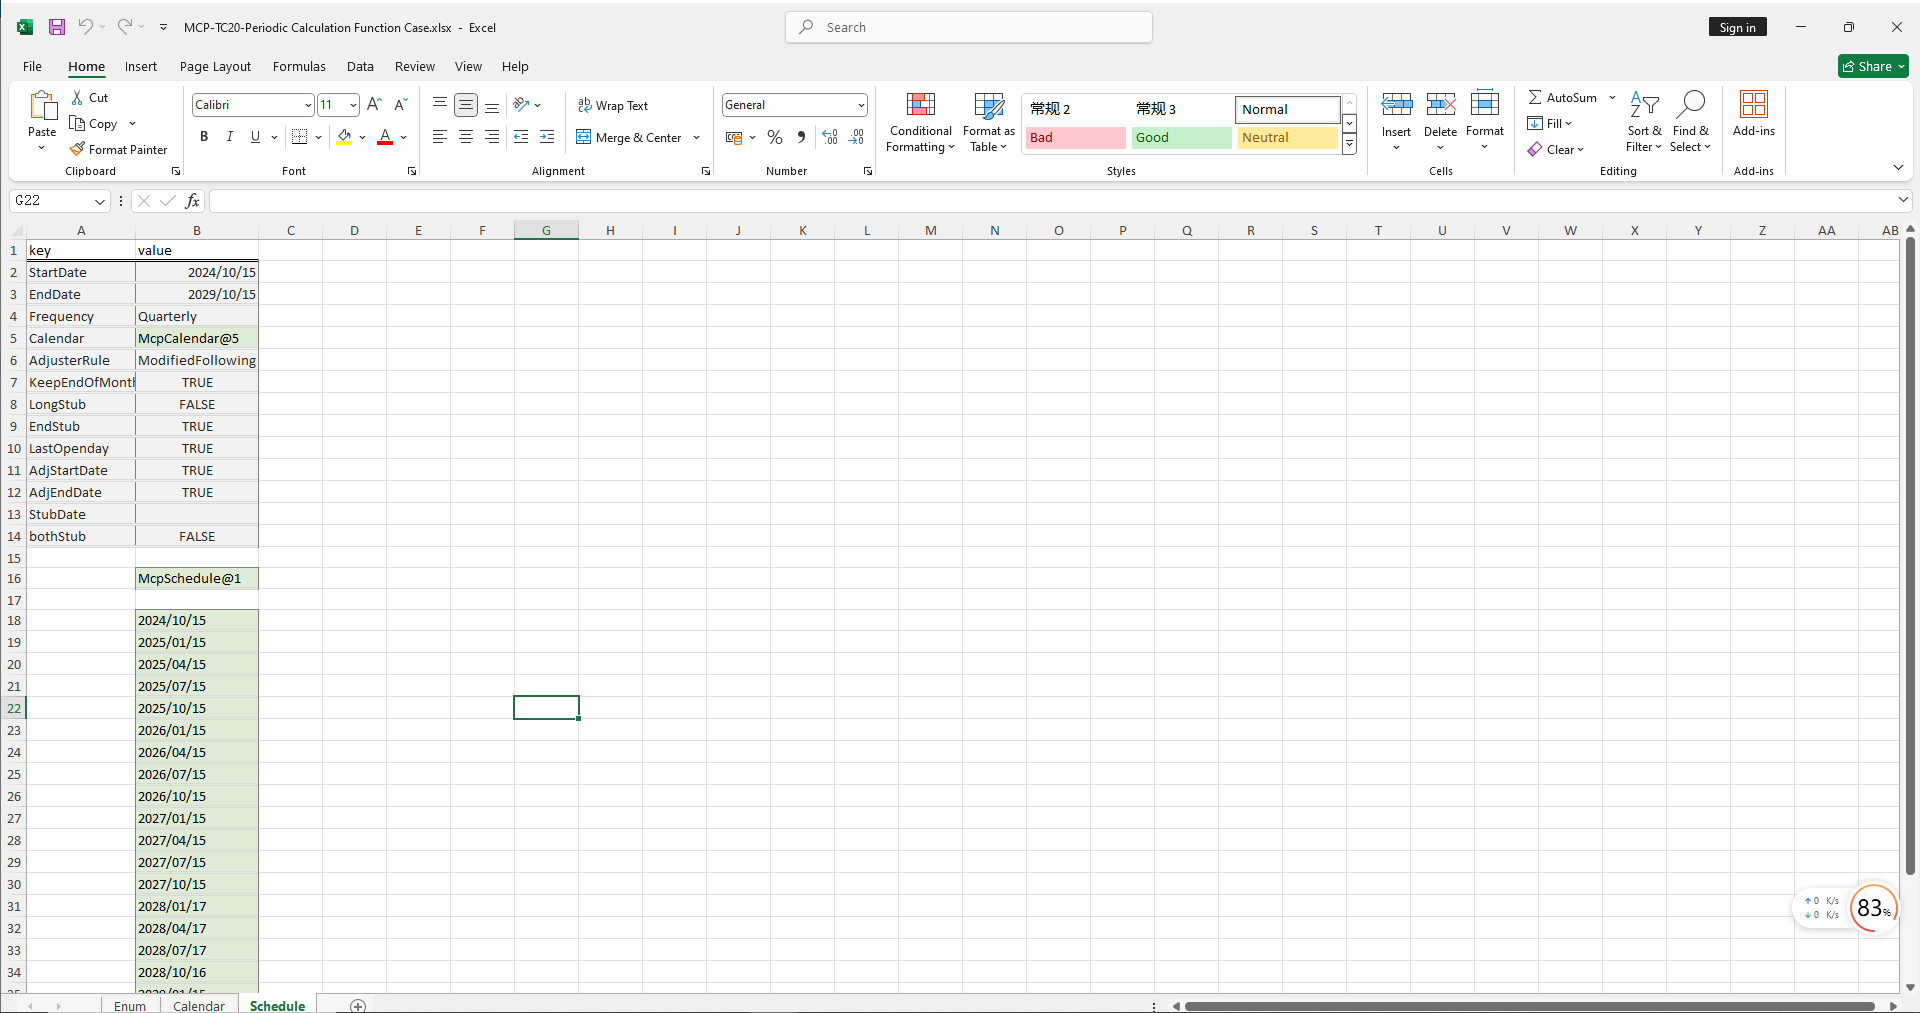Open Sort & Filter options
The width and height of the screenshot is (1920, 1013).
tap(1644, 122)
